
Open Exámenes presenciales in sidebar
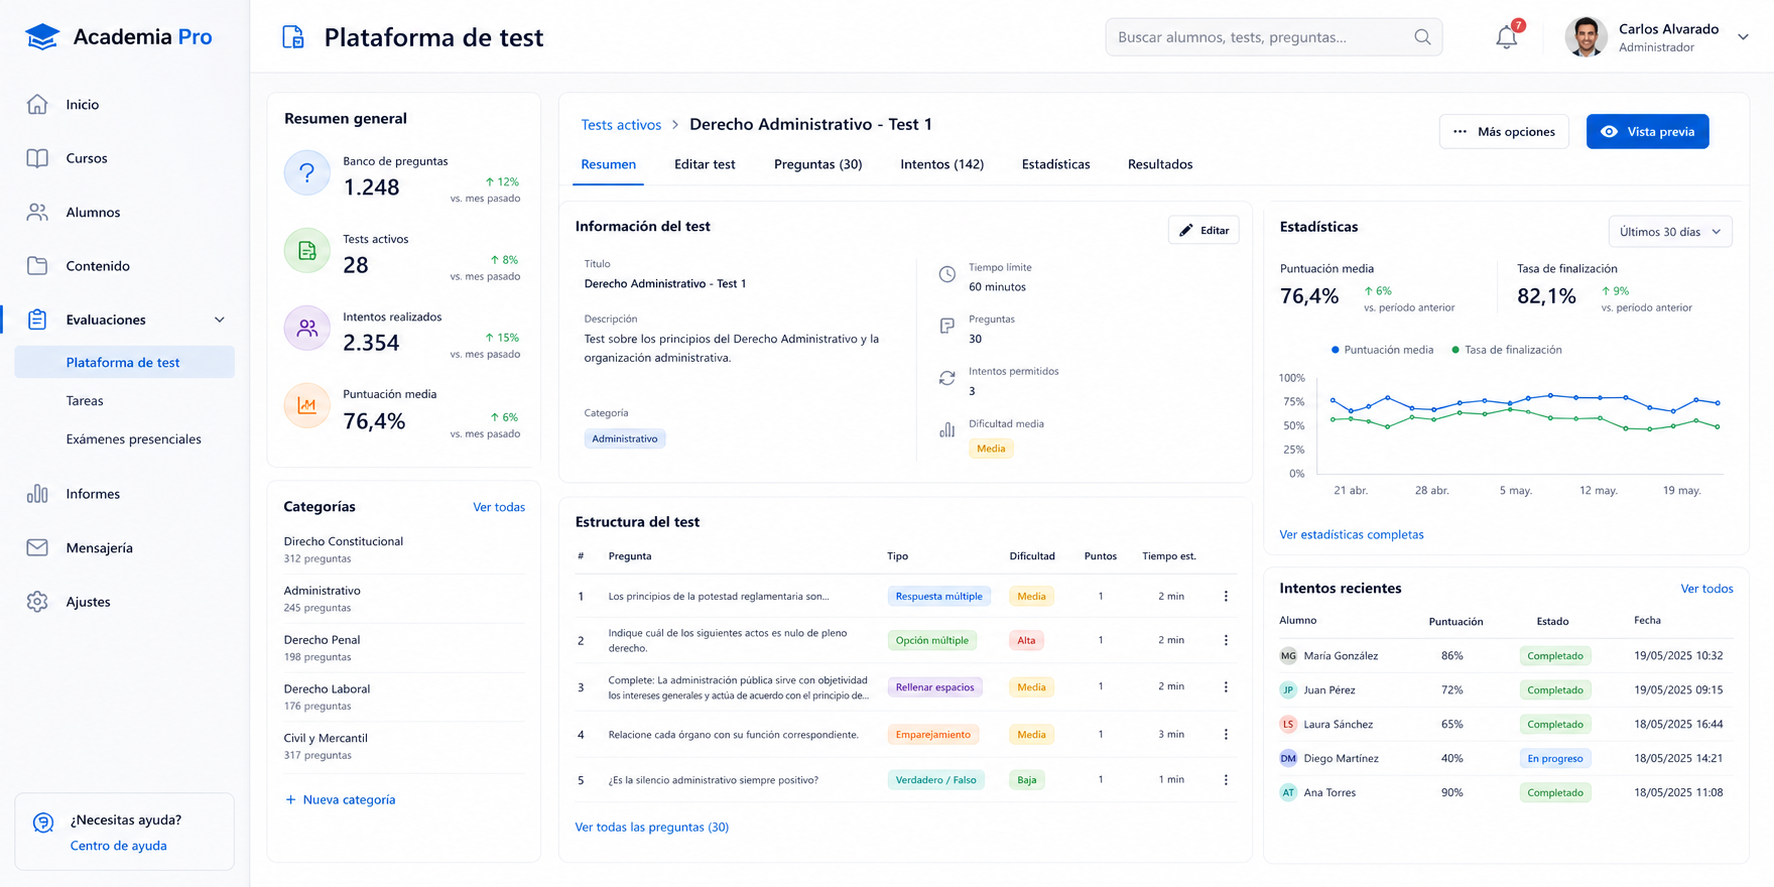pyautogui.click(x=134, y=439)
